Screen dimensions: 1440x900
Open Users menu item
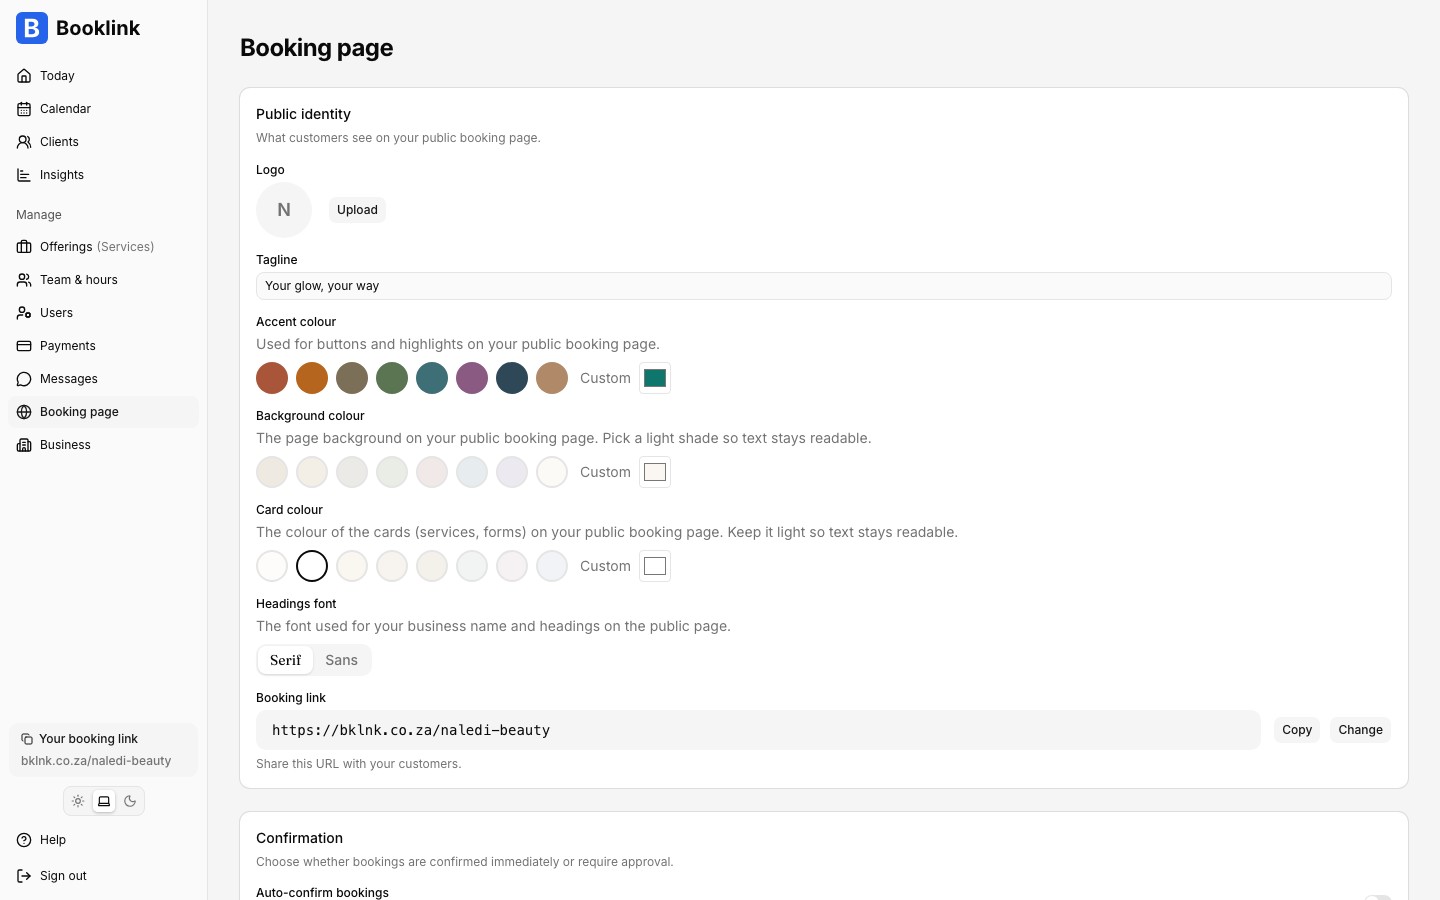(104, 313)
